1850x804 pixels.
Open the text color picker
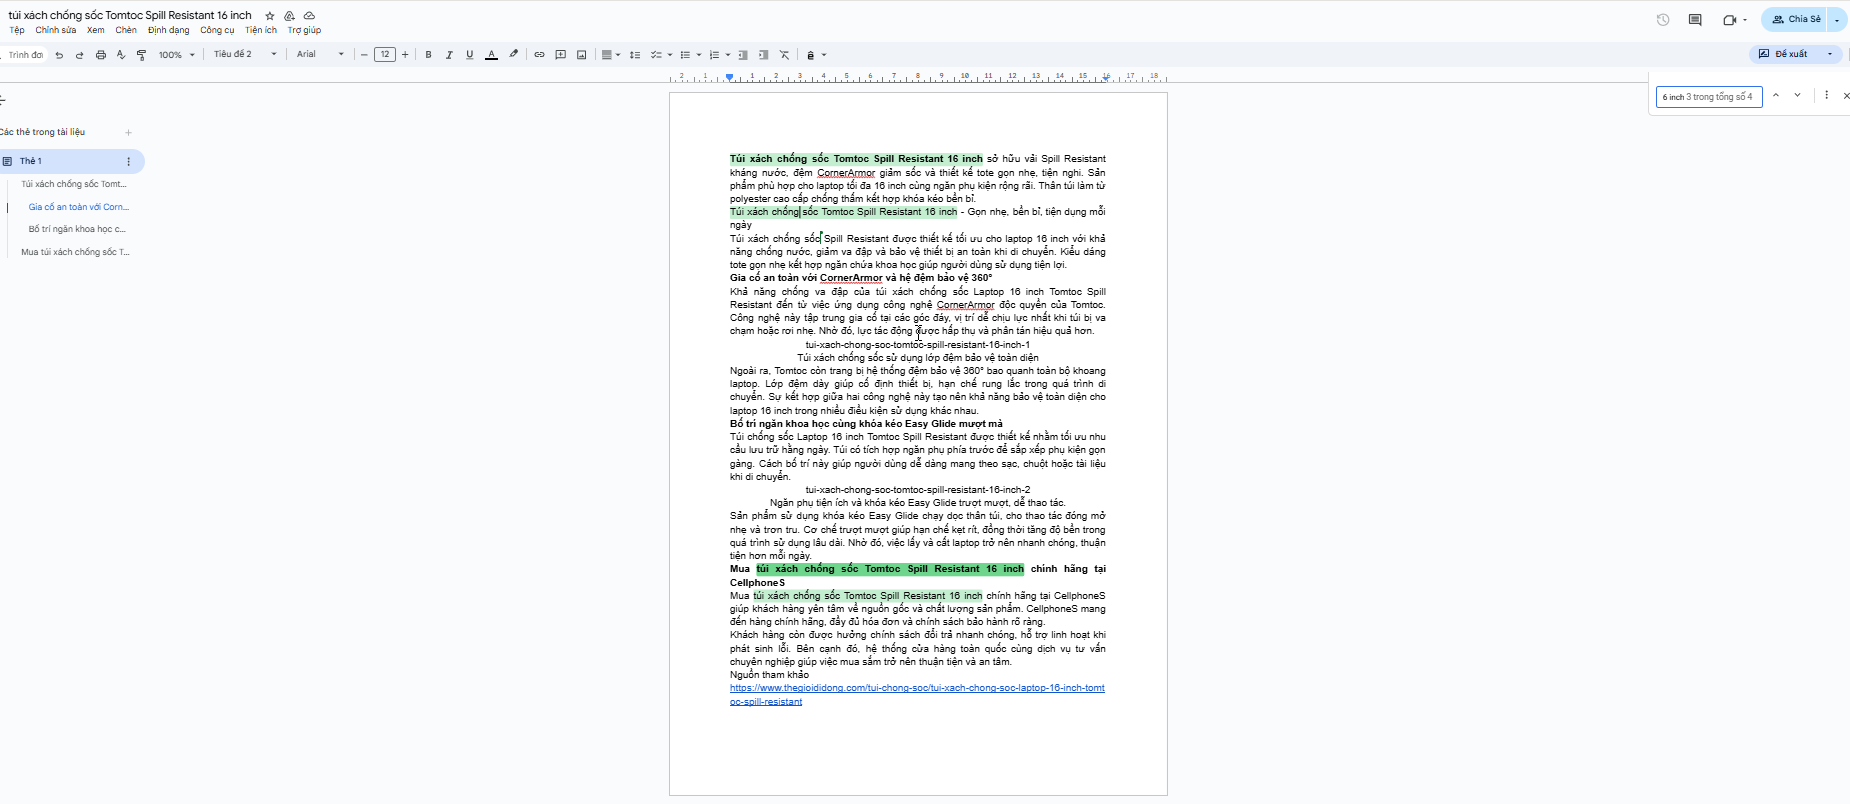coord(491,55)
